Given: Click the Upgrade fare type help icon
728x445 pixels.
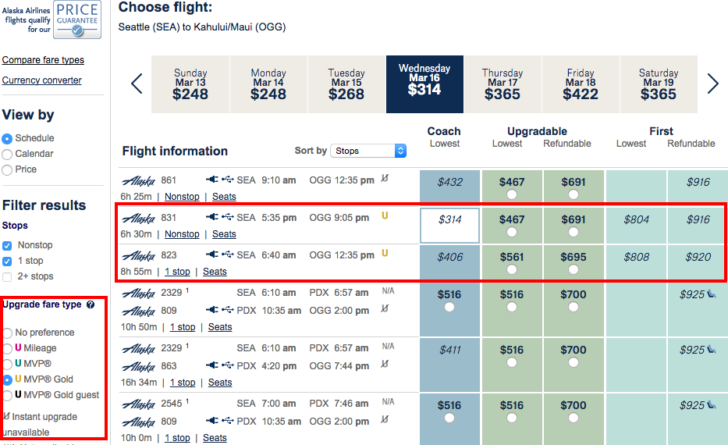Looking at the screenshot, I should coord(91,304).
